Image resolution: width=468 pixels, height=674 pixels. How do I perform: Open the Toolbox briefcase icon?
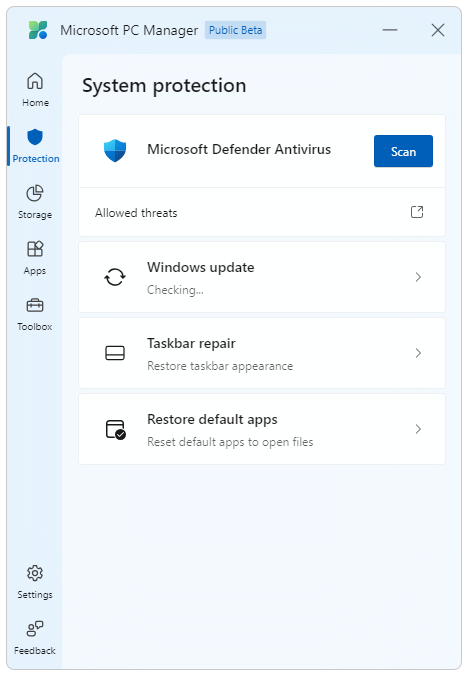tap(35, 305)
